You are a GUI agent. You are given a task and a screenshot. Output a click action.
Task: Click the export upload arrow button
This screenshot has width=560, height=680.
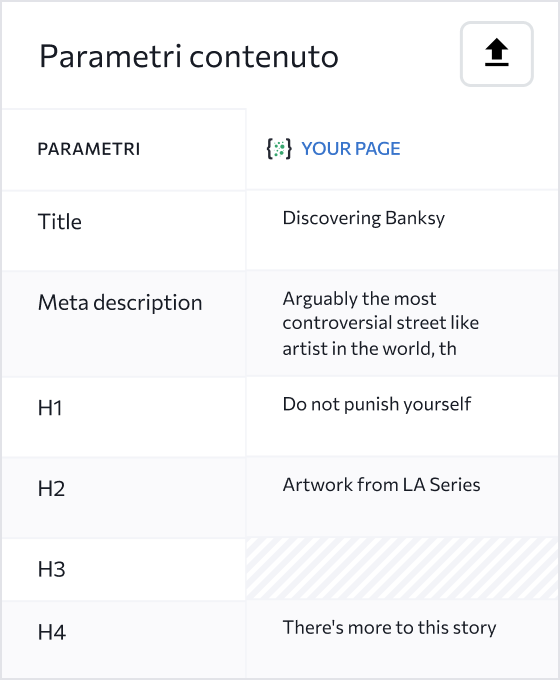pos(497,54)
